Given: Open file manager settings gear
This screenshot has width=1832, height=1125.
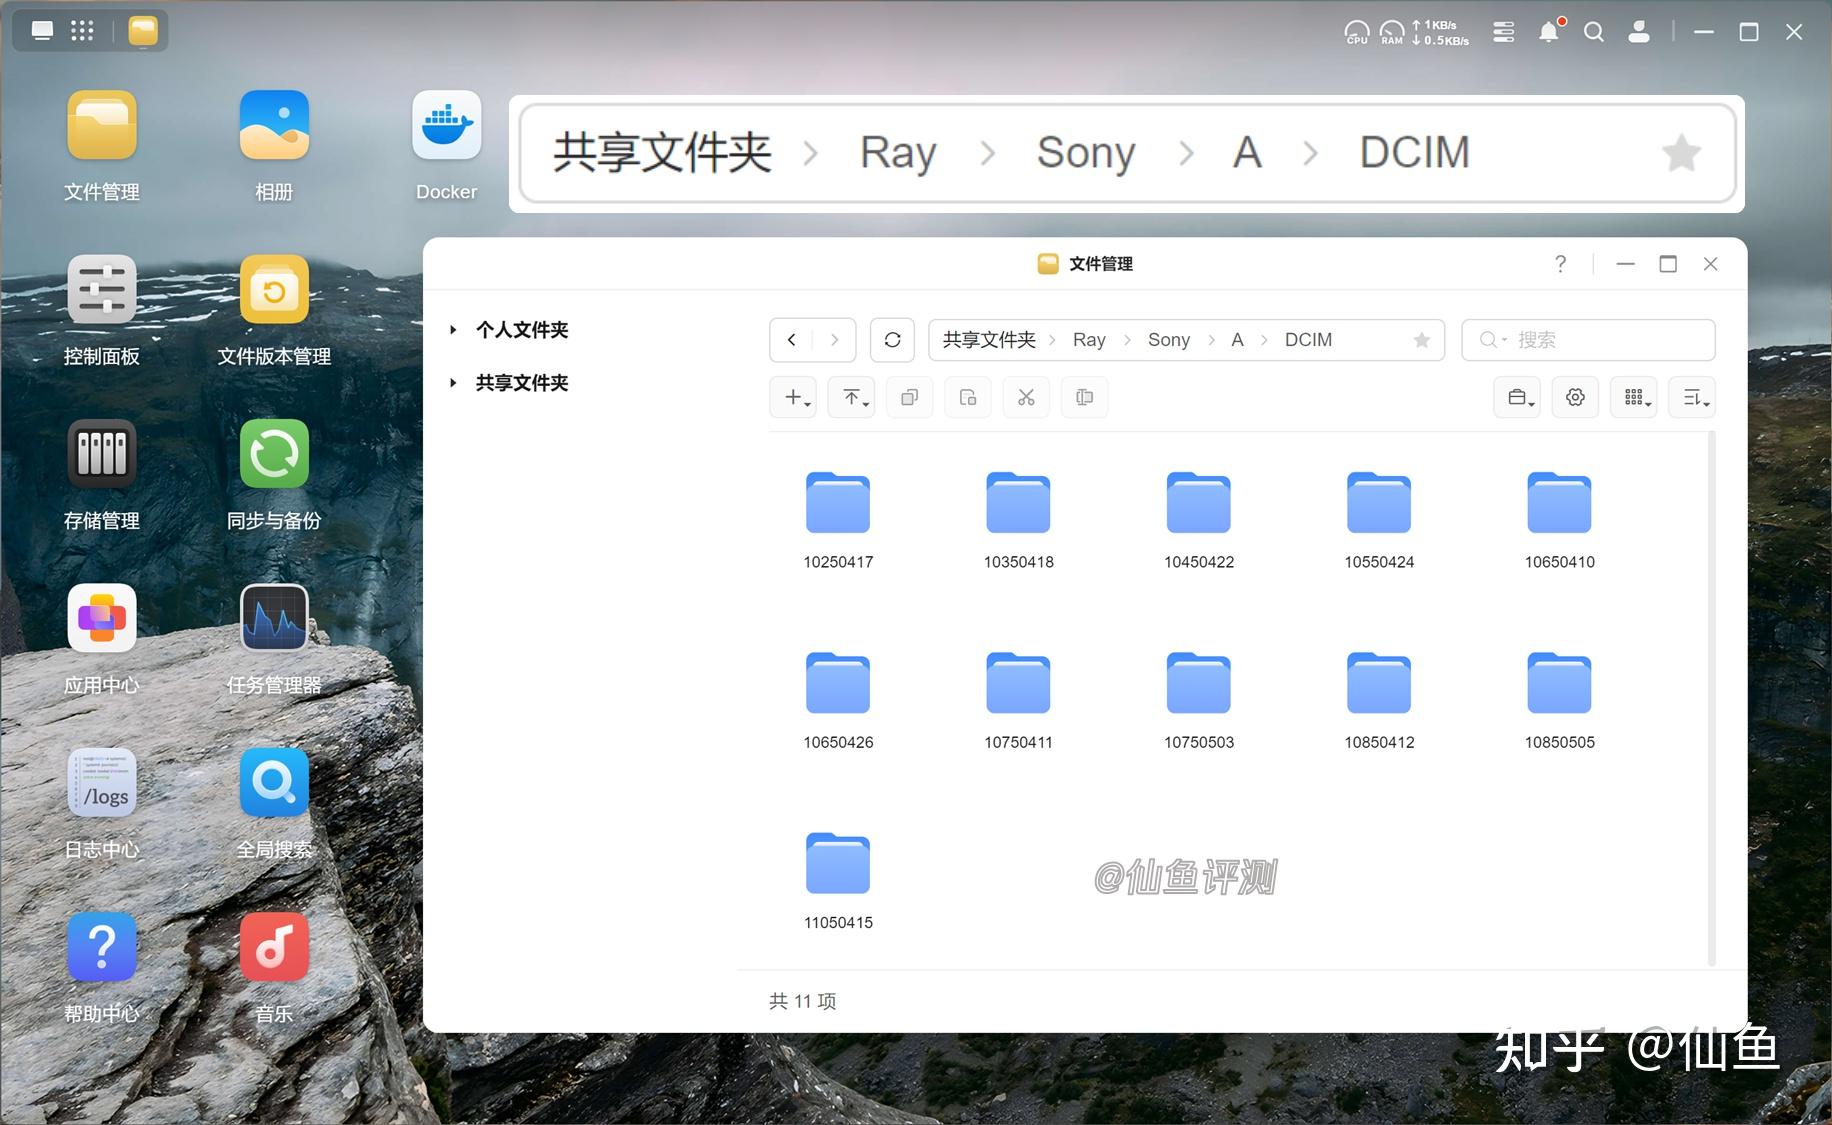Looking at the screenshot, I should tap(1575, 397).
